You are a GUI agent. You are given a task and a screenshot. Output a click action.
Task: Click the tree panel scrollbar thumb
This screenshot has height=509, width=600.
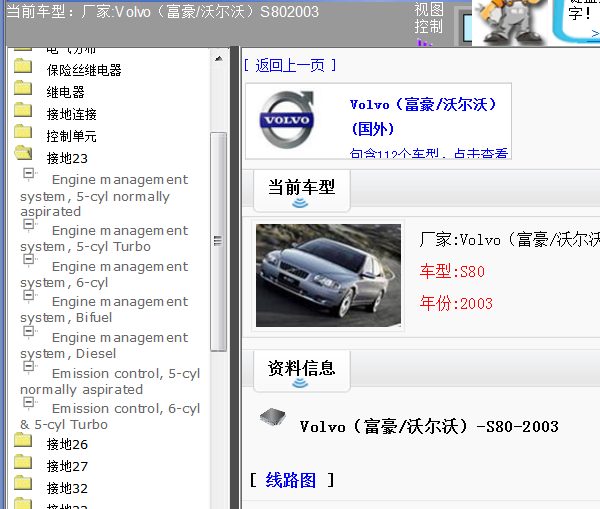(218, 241)
